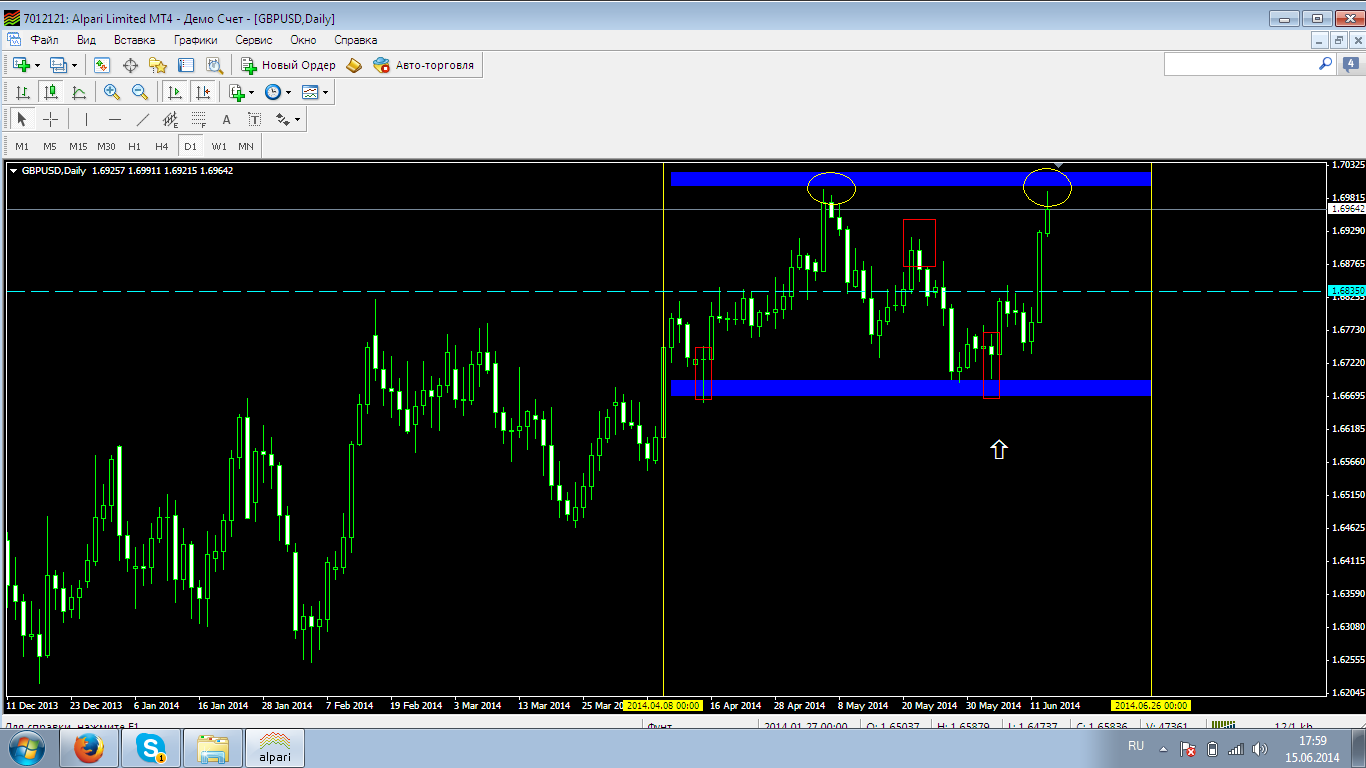Select the Horizontal Line tool
This screenshot has height=768, width=1366.
tap(114, 119)
